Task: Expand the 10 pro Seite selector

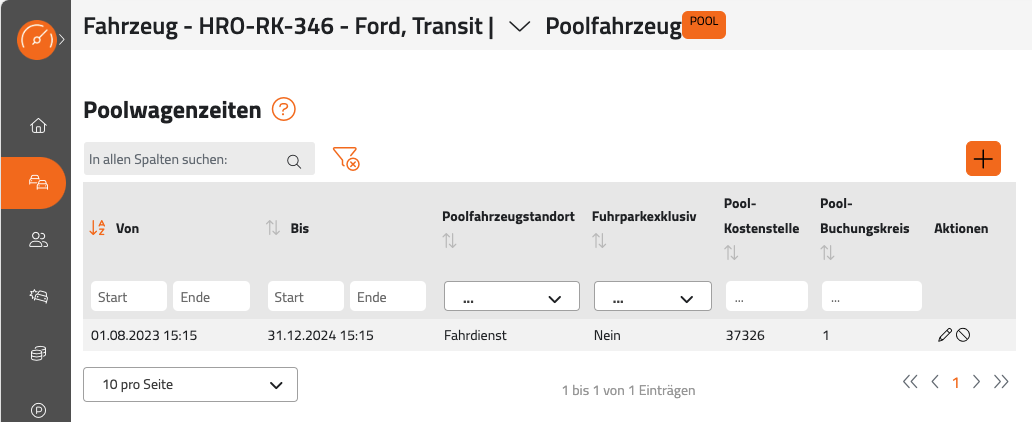Action: (x=190, y=384)
